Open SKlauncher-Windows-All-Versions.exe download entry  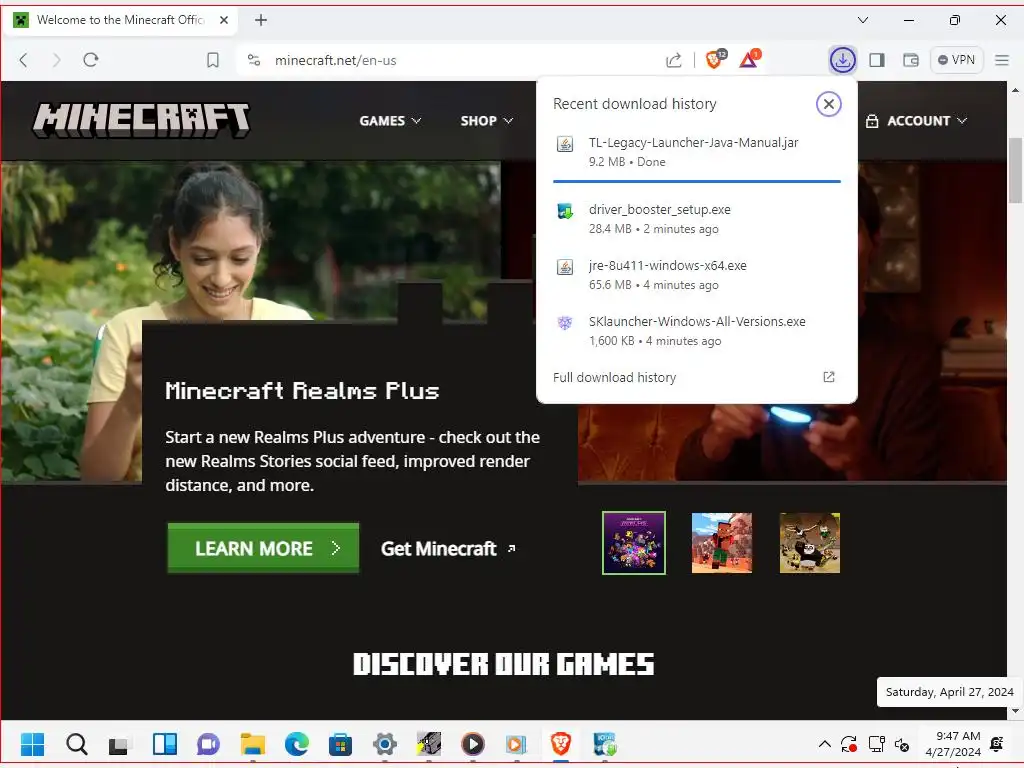(697, 331)
